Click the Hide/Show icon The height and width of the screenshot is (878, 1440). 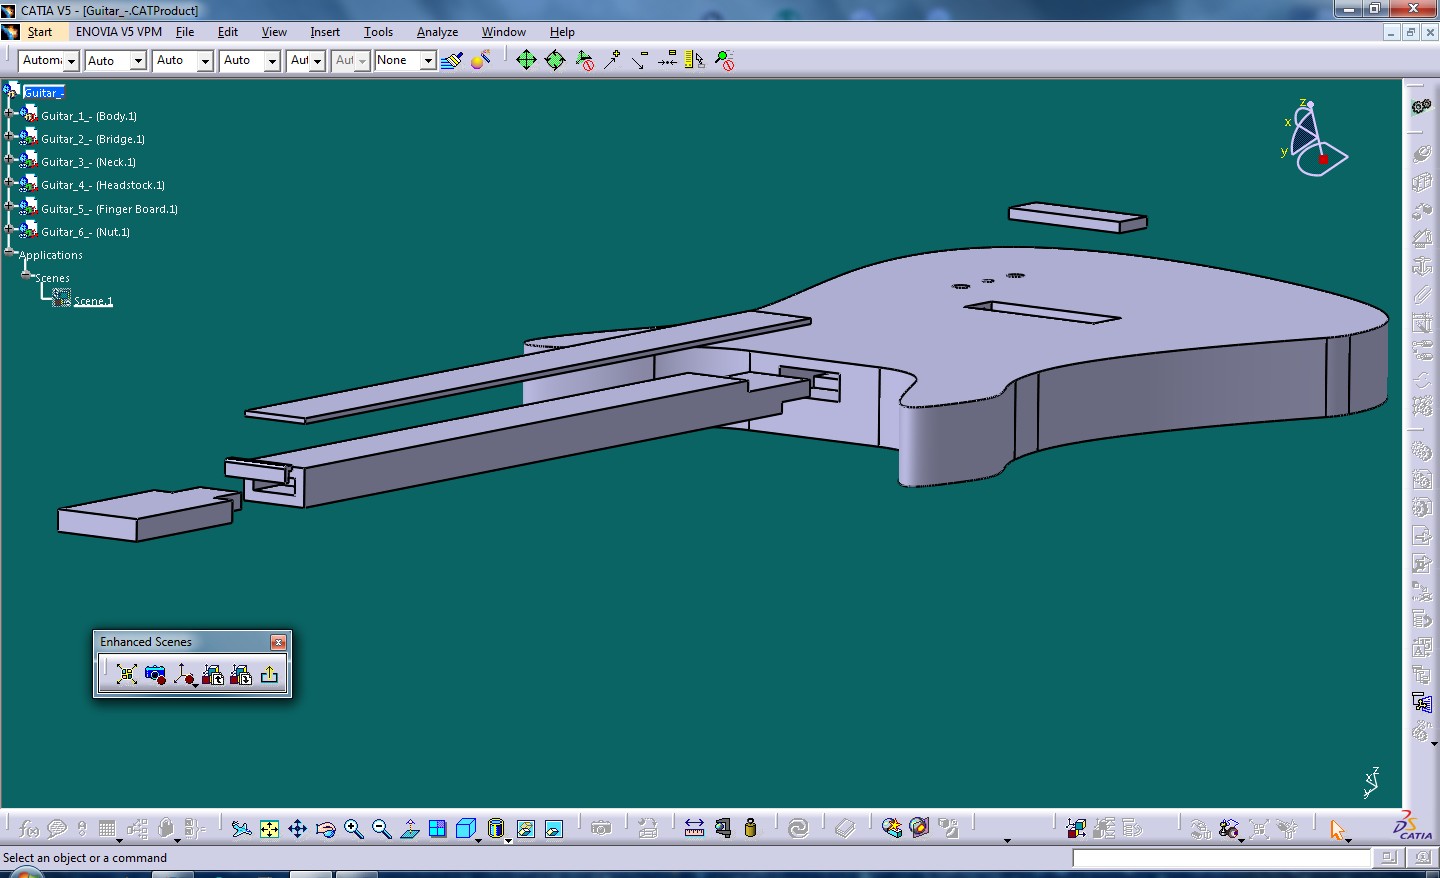click(x=525, y=829)
